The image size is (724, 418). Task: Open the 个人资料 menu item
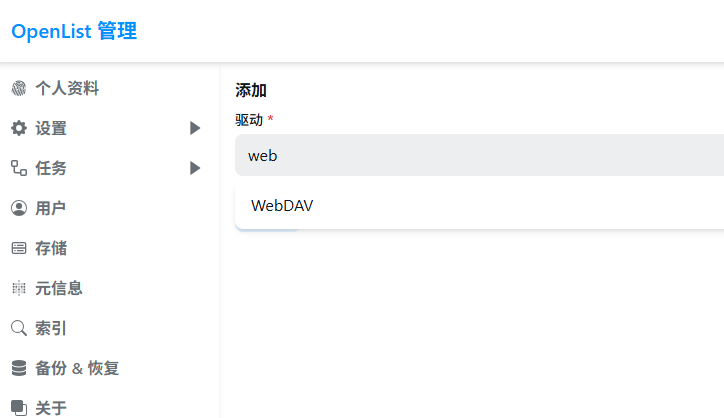(67, 88)
